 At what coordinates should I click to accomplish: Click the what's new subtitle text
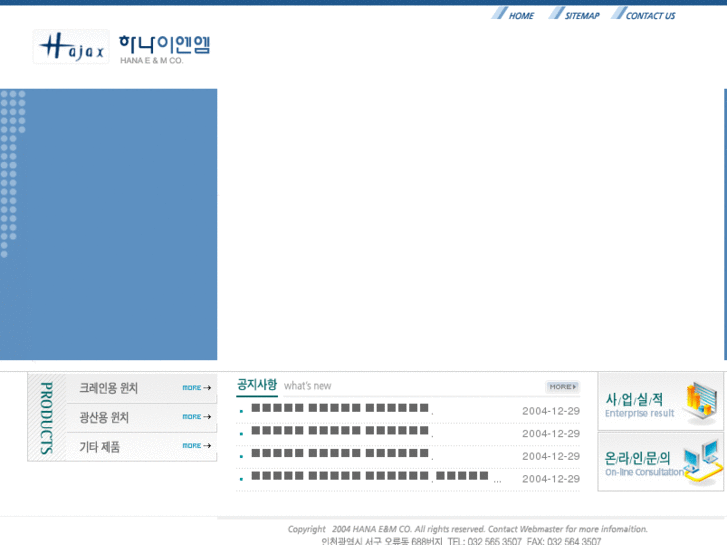click(307, 386)
